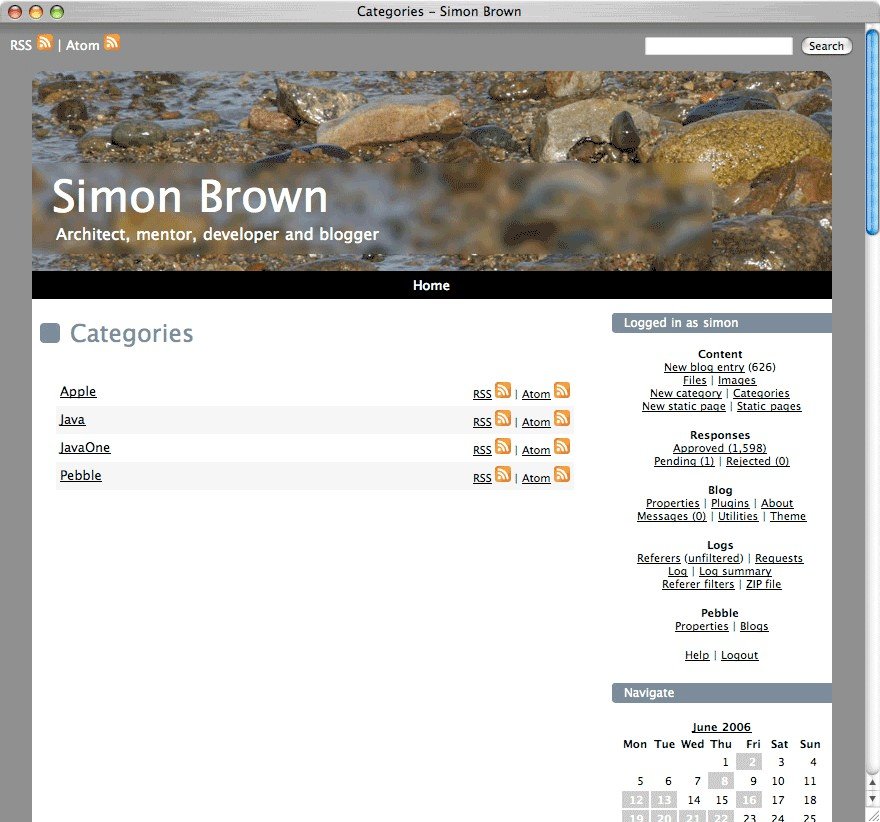Open the Log summary link
Viewport: 880px width, 822px height.
[735, 571]
